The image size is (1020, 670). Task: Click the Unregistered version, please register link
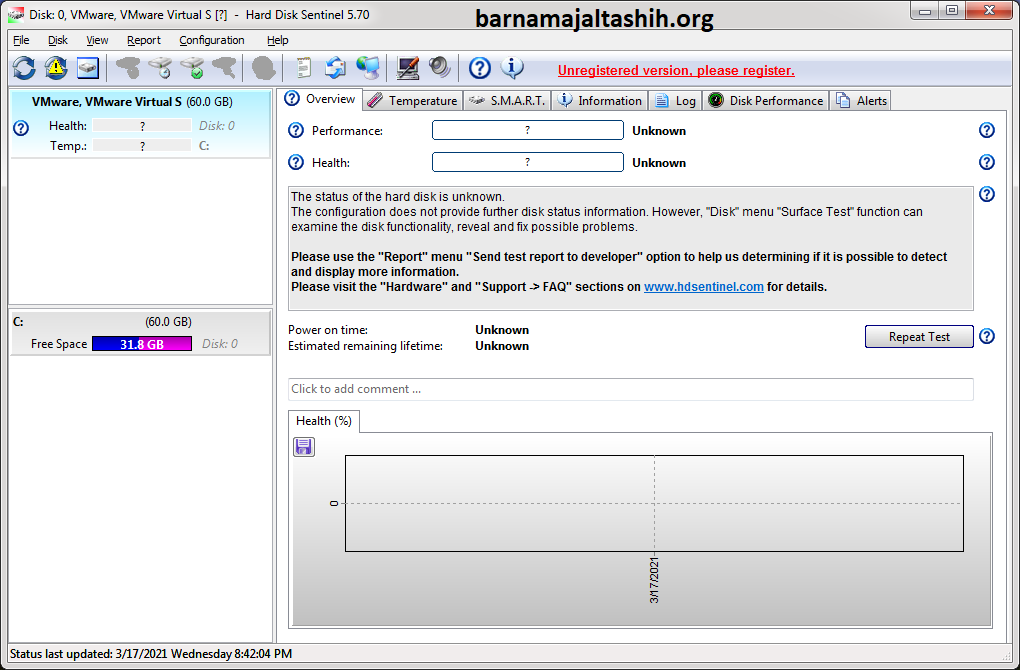click(x=676, y=70)
